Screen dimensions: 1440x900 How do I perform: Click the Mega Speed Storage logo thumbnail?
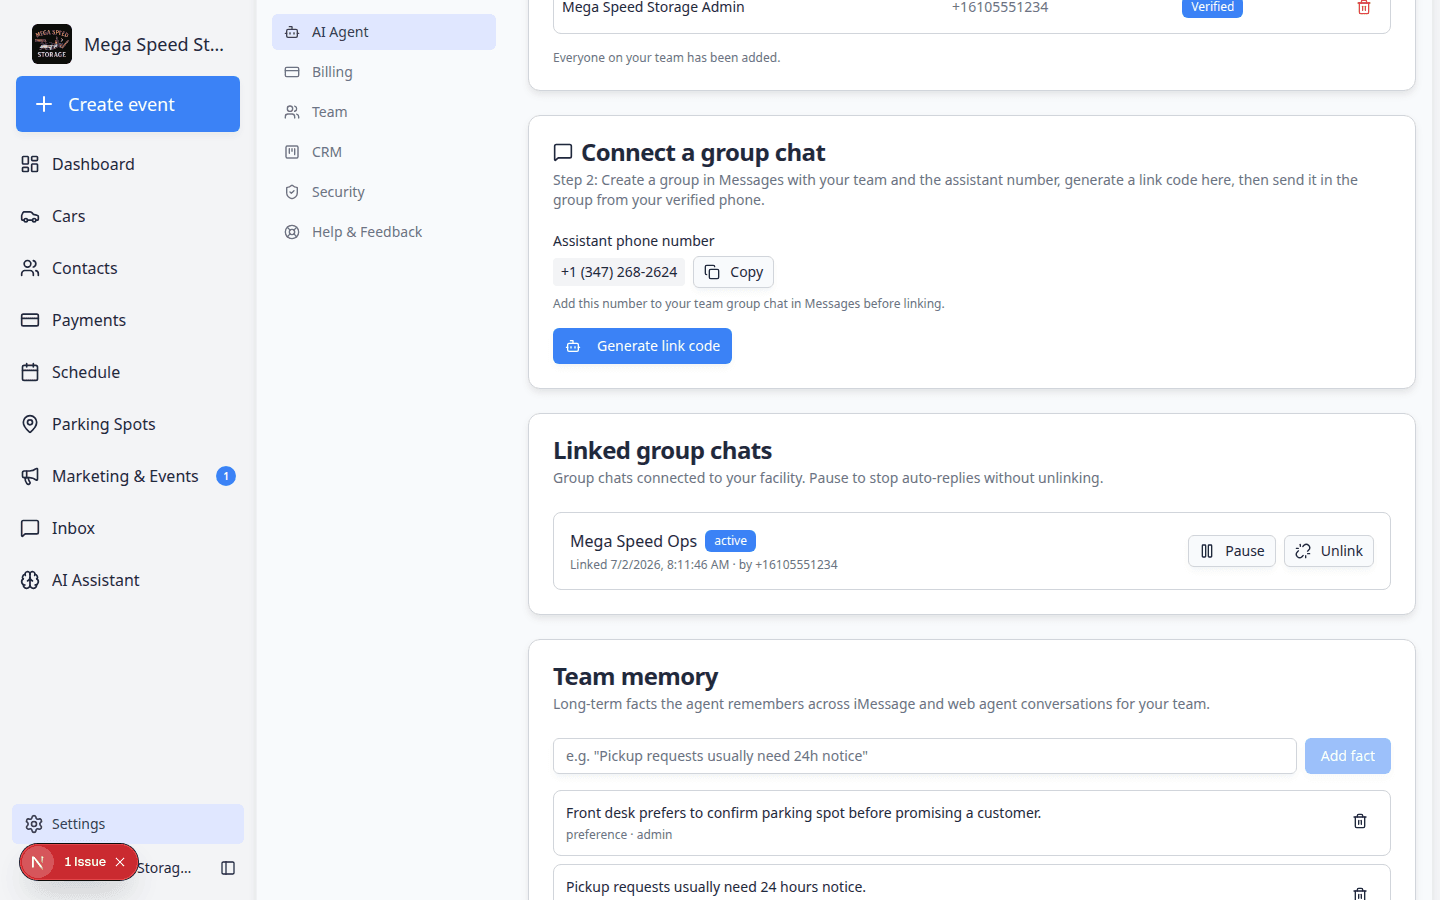(52, 44)
